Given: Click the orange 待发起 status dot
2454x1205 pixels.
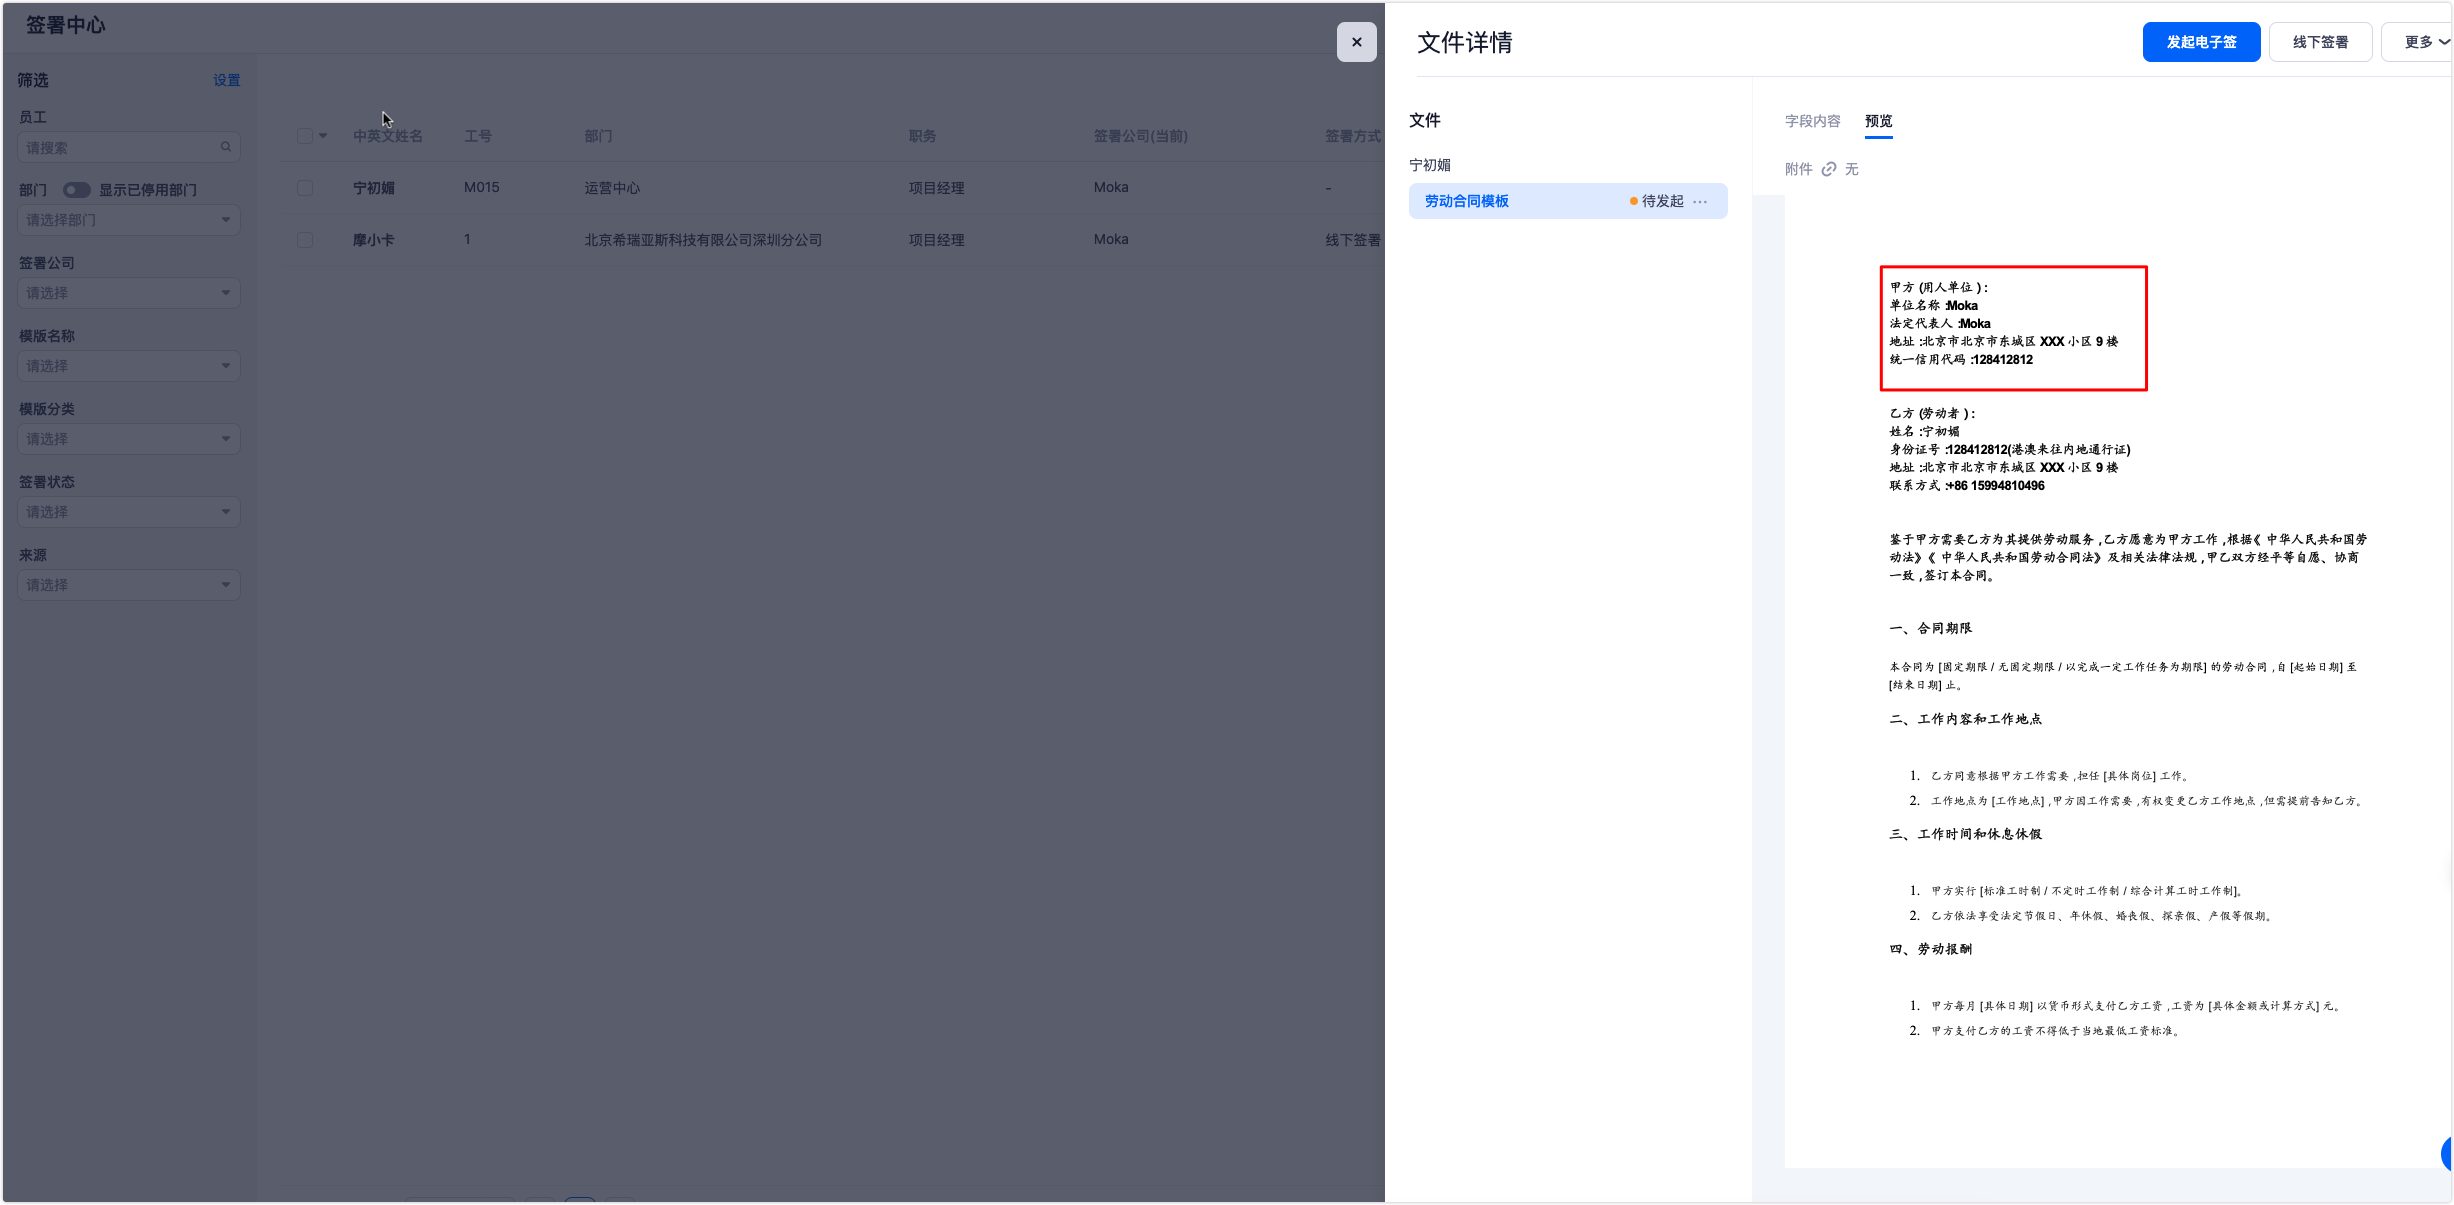Looking at the screenshot, I should [x=1633, y=201].
